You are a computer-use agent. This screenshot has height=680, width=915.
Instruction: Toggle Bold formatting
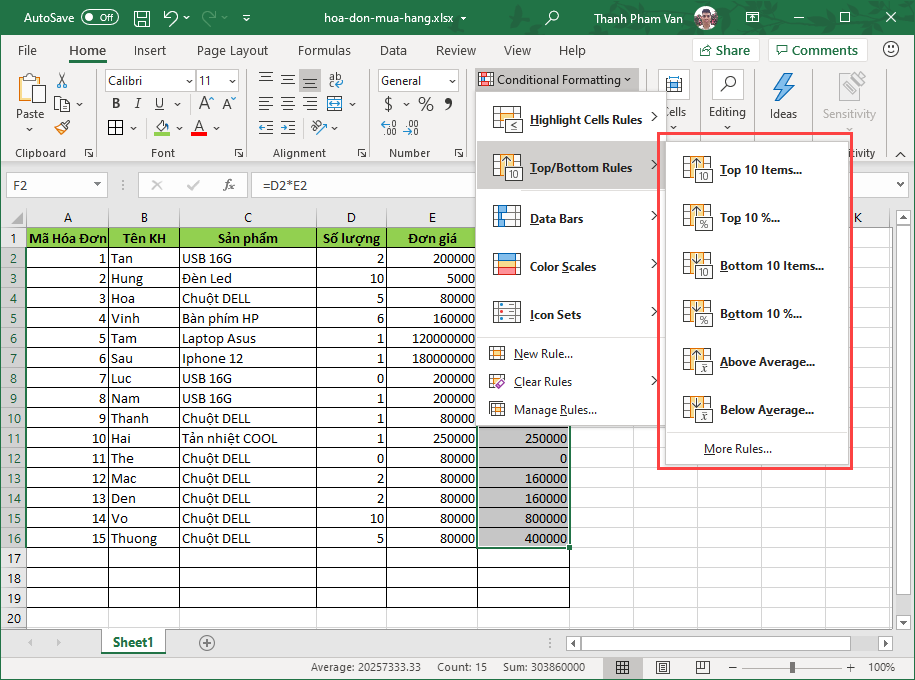pyautogui.click(x=116, y=104)
